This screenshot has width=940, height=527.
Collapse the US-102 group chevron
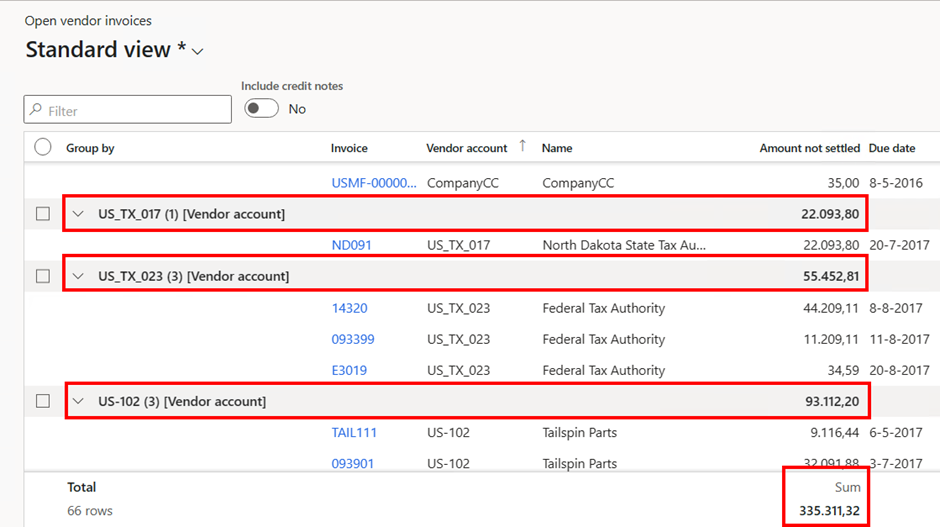pyautogui.click(x=78, y=401)
